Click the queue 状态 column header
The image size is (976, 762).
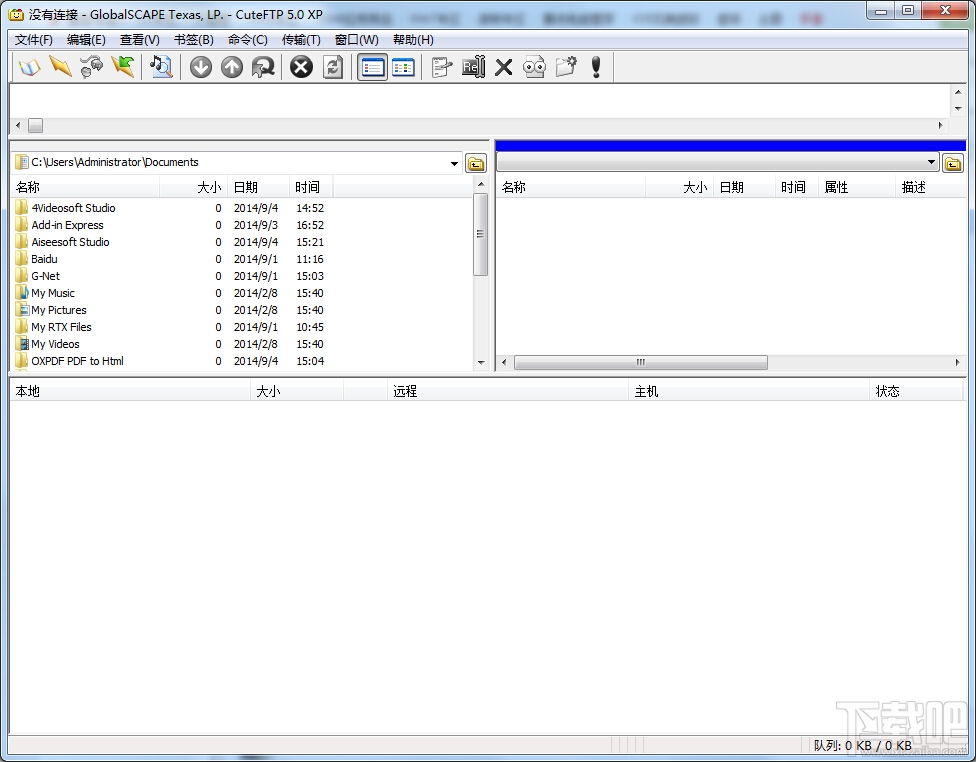tap(916, 391)
